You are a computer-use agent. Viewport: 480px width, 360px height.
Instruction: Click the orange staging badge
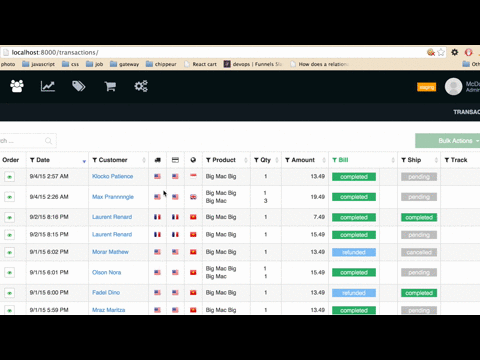(426, 87)
